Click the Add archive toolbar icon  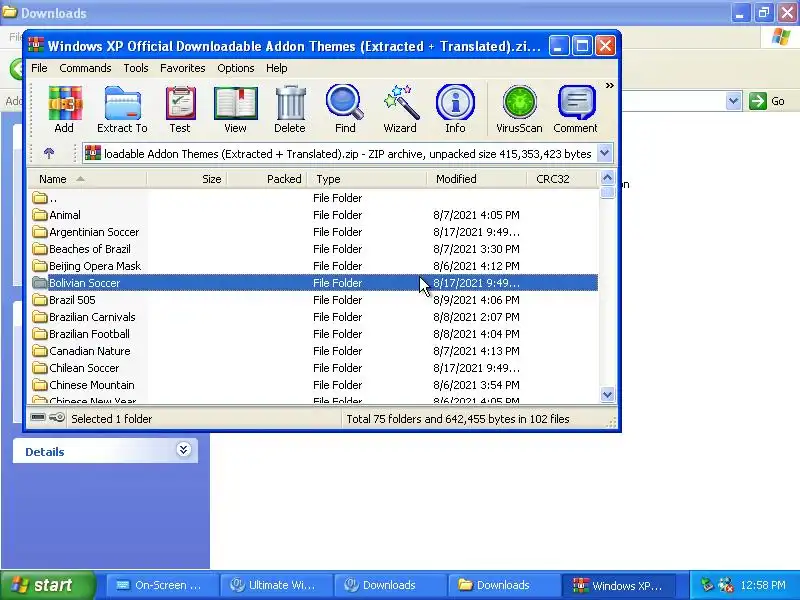pos(64,109)
